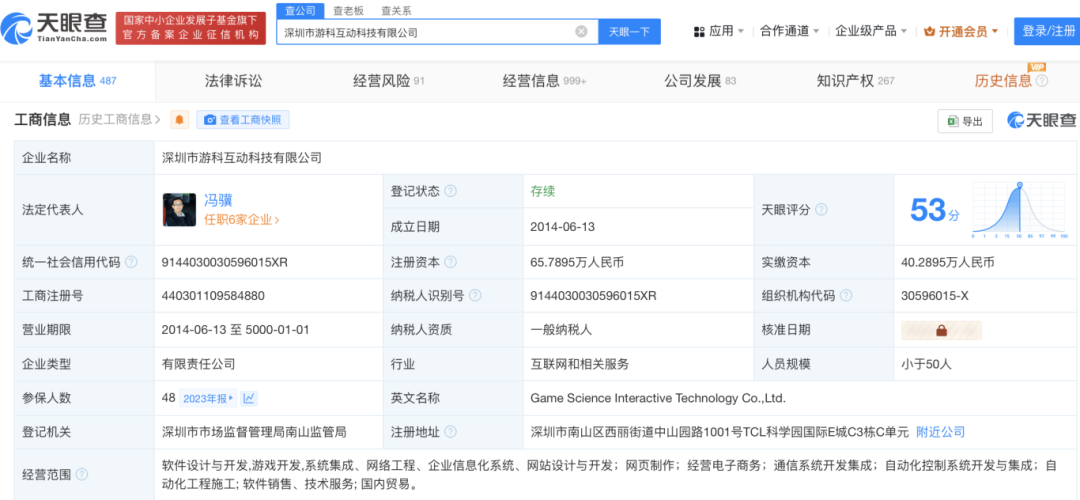Select the 查老板 search tab
The width and height of the screenshot is (1080, 500).
pos(349,10)
